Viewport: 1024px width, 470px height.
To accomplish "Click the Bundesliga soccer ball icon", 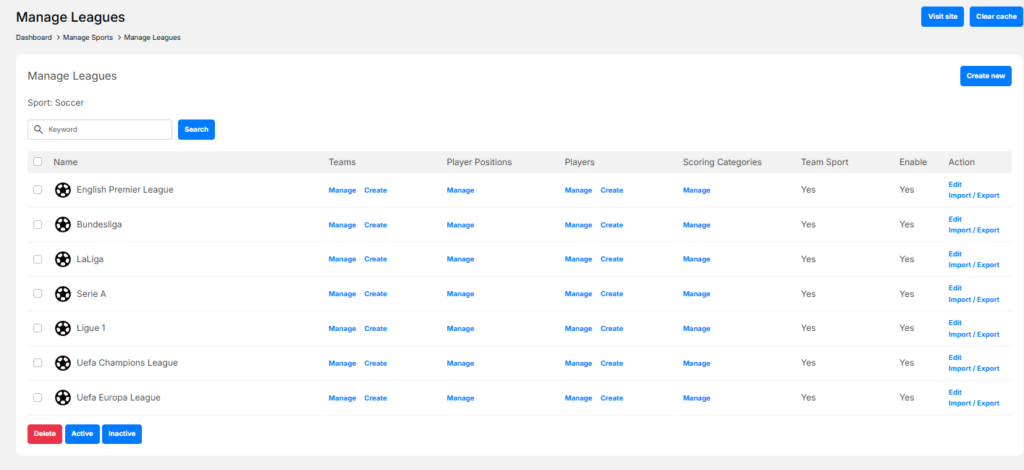I will [x=62, y=224].
